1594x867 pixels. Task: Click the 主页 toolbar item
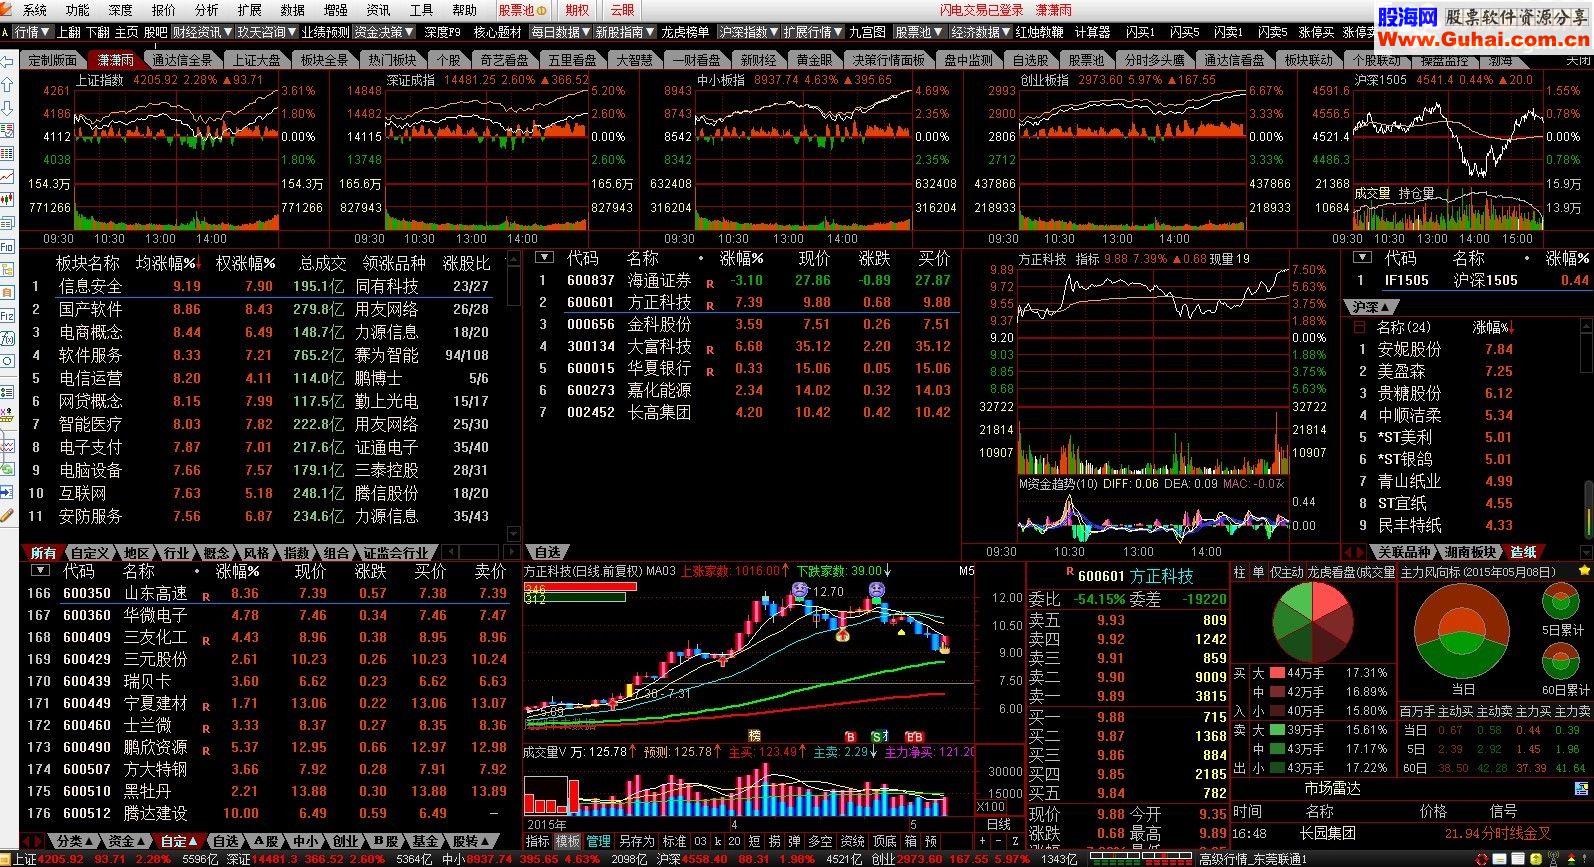click(x=127, y=32)
